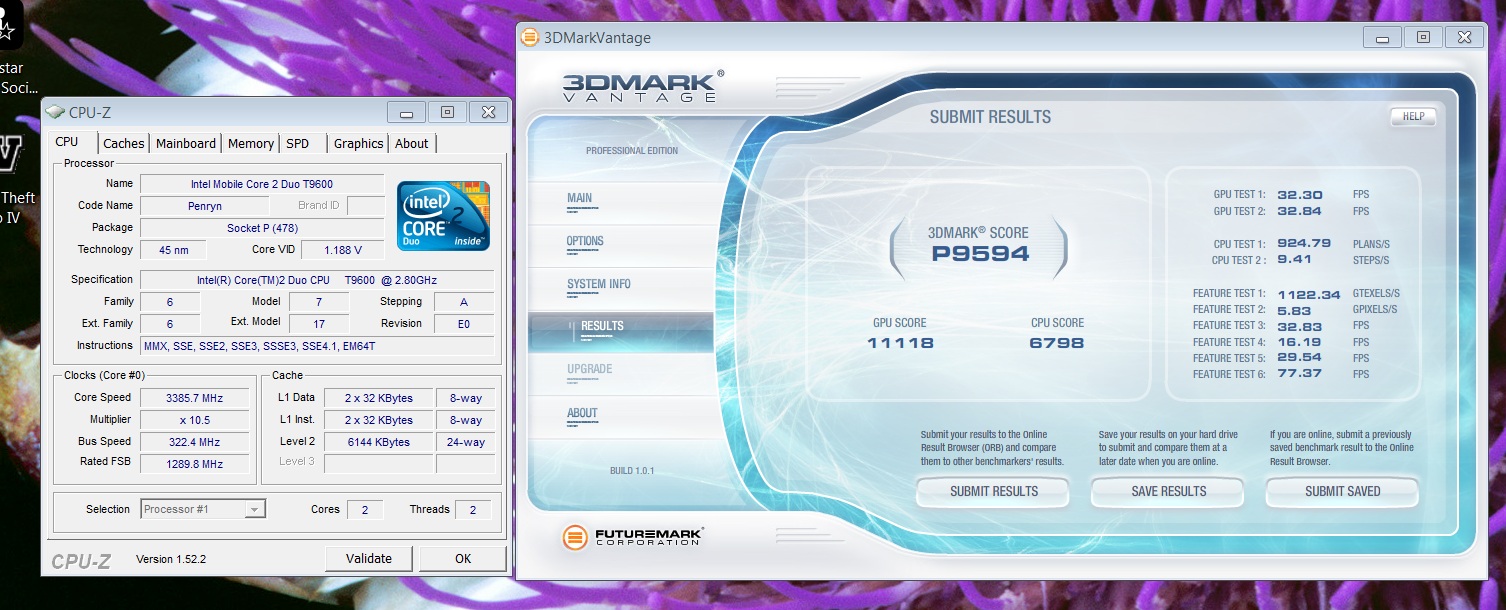Maximize the 3DMarkVantage window
Viewport: 1506px width, 610px height.
tap(1423, 38)
